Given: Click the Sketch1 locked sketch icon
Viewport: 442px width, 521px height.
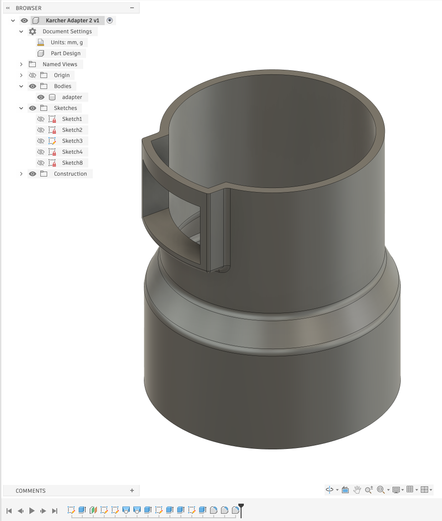Looking at the screenshot, I should coord(52,119).
